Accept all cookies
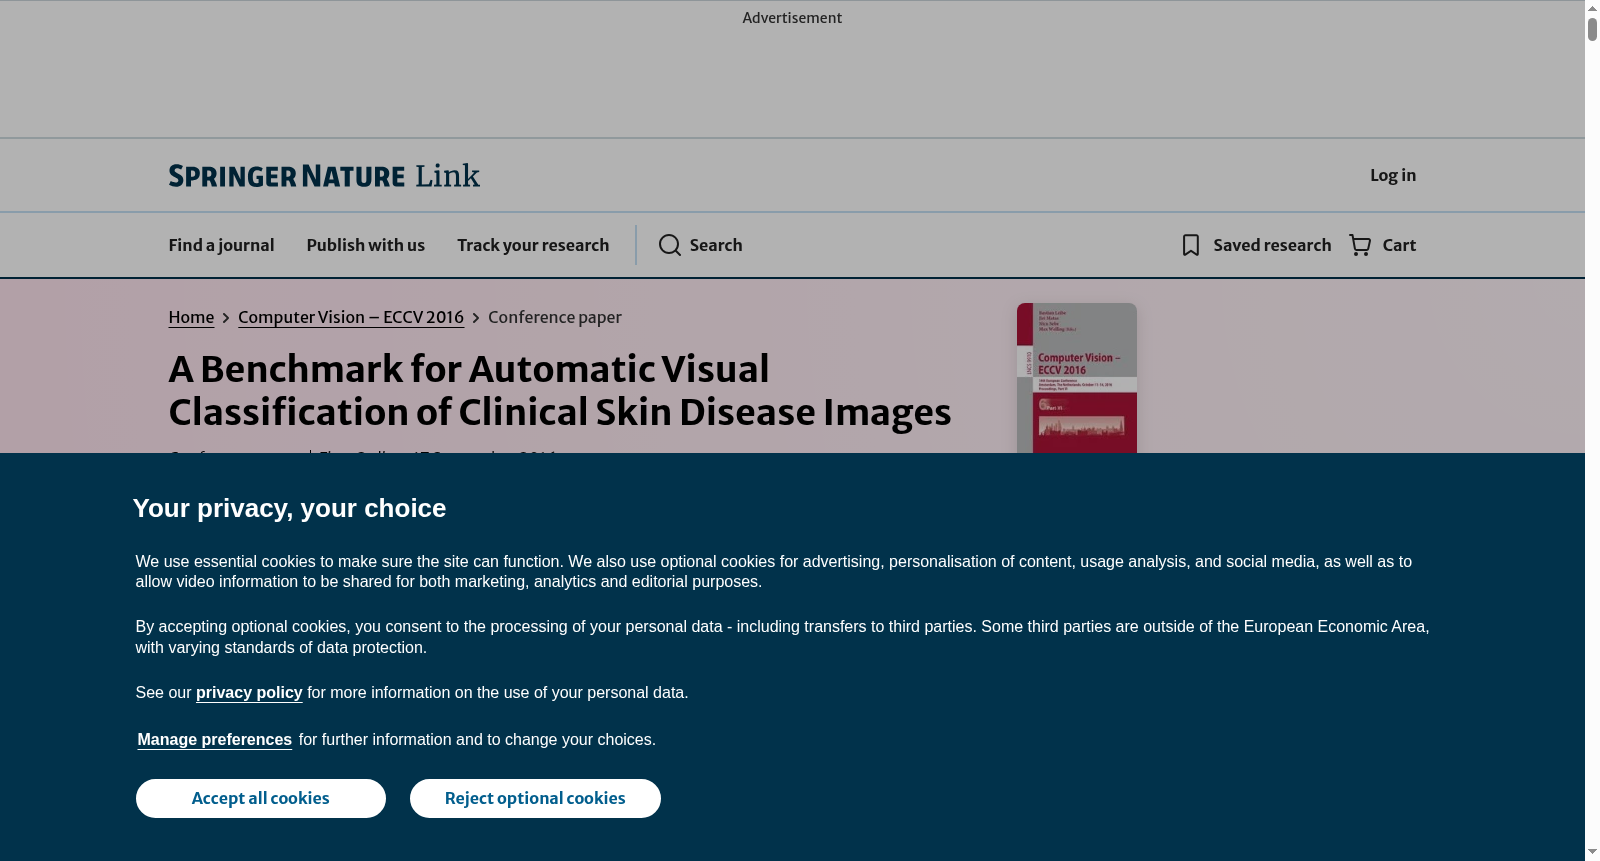The image size is (1600, 861). pos(261,798)
